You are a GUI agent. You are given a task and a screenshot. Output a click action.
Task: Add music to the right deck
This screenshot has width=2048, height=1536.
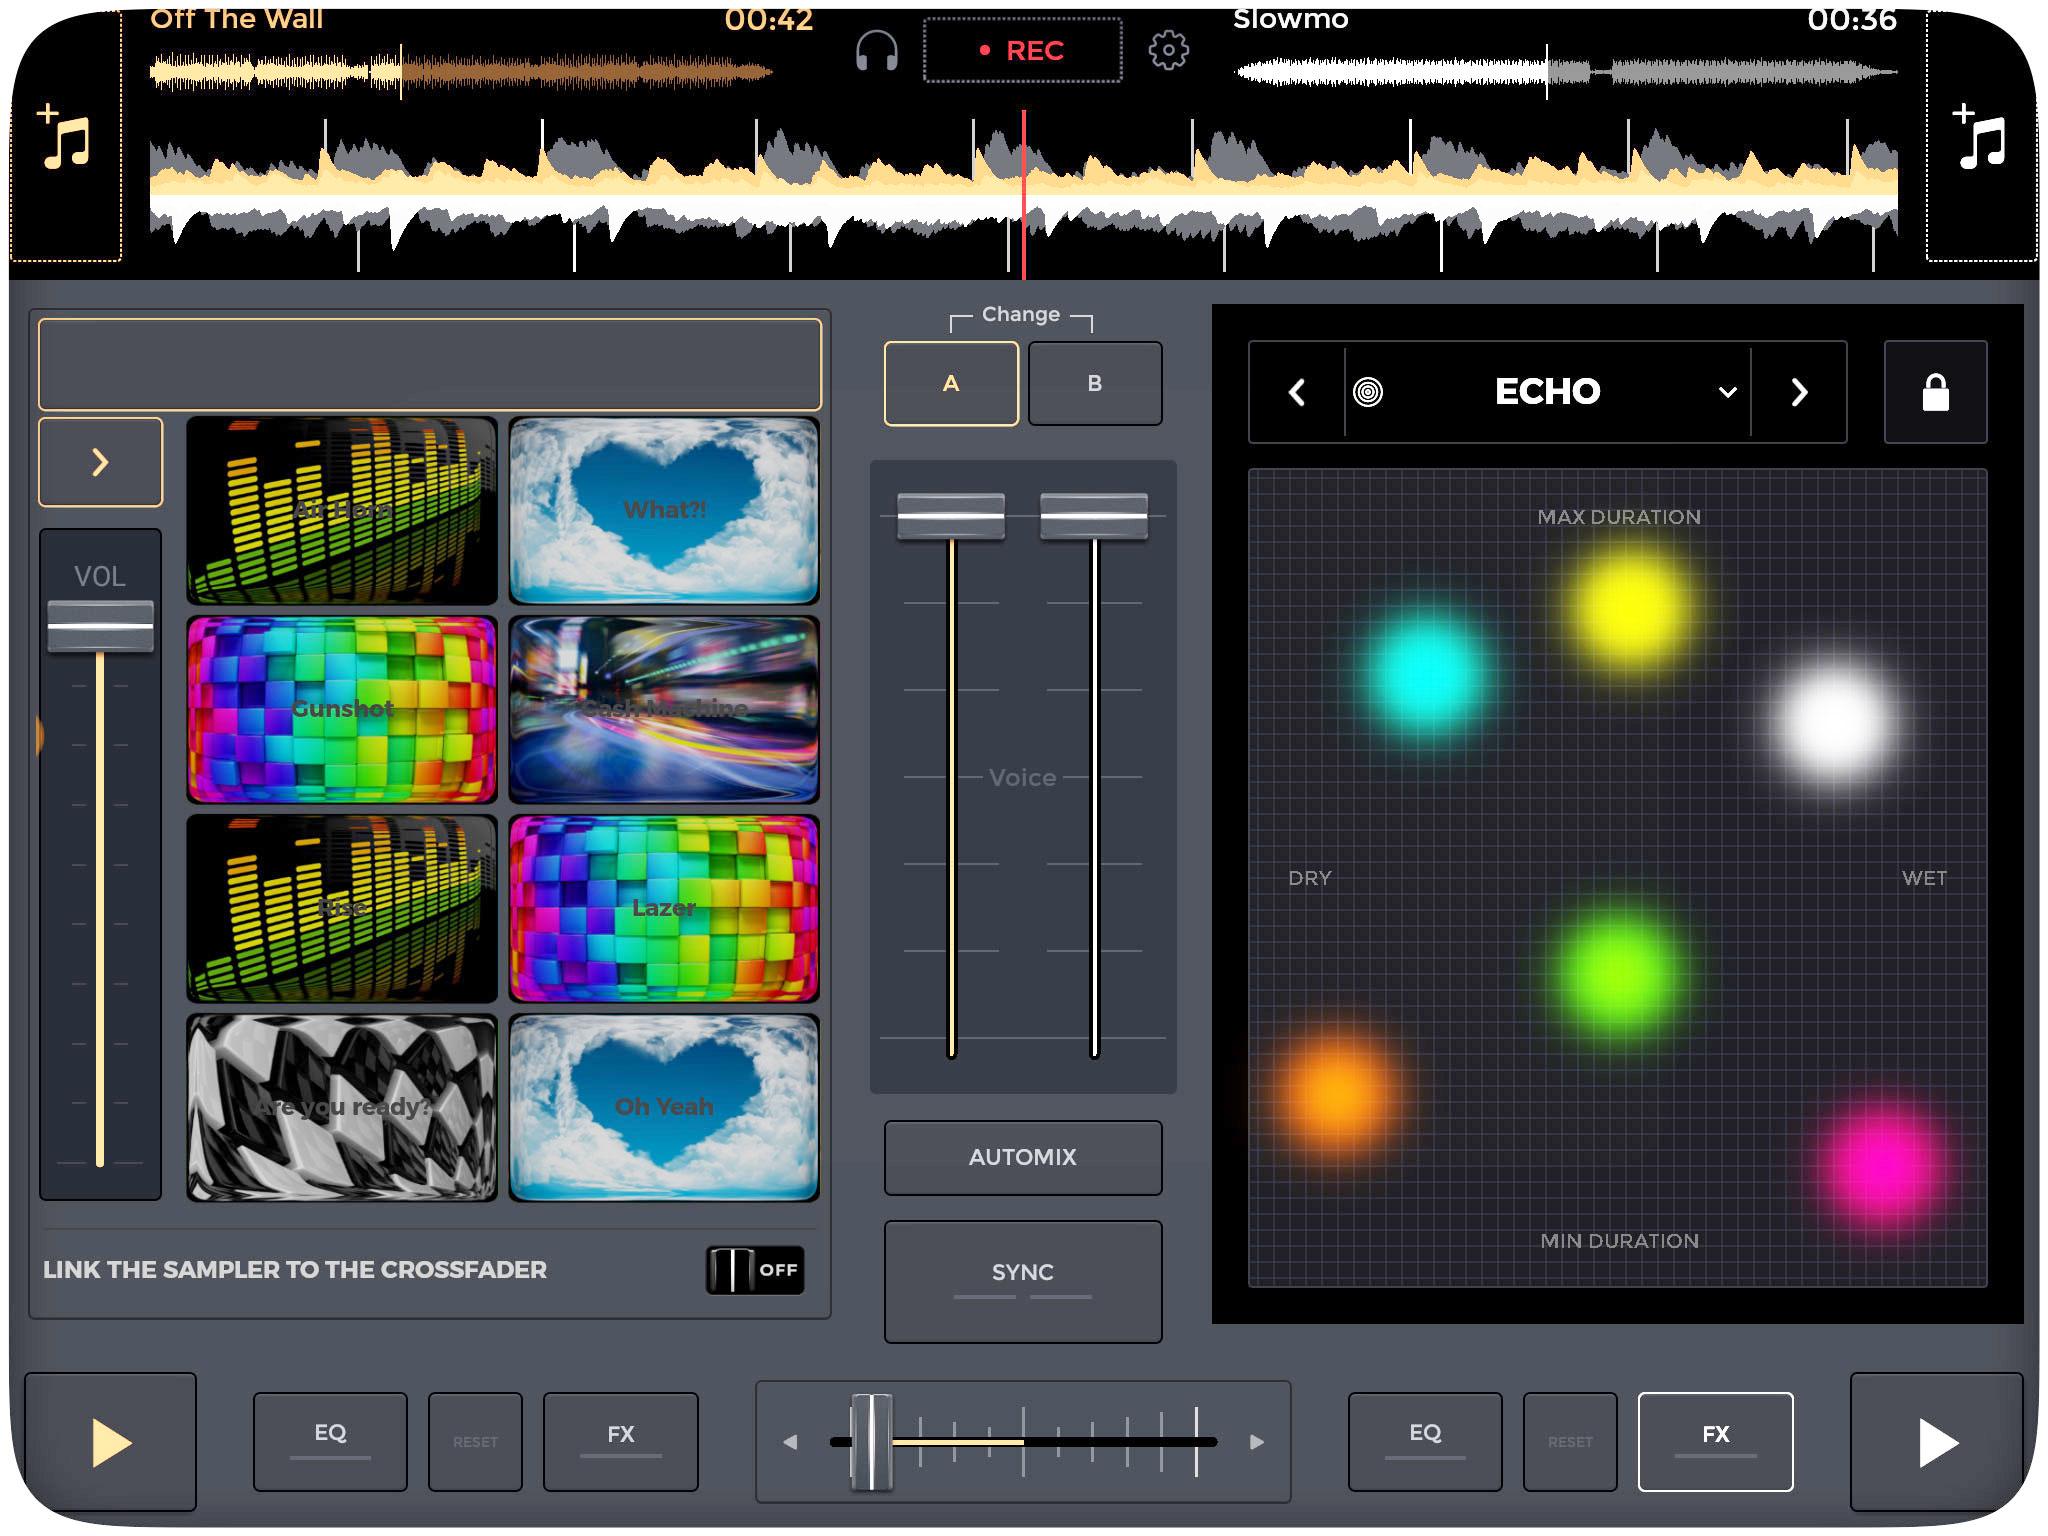pos(1980,138)
